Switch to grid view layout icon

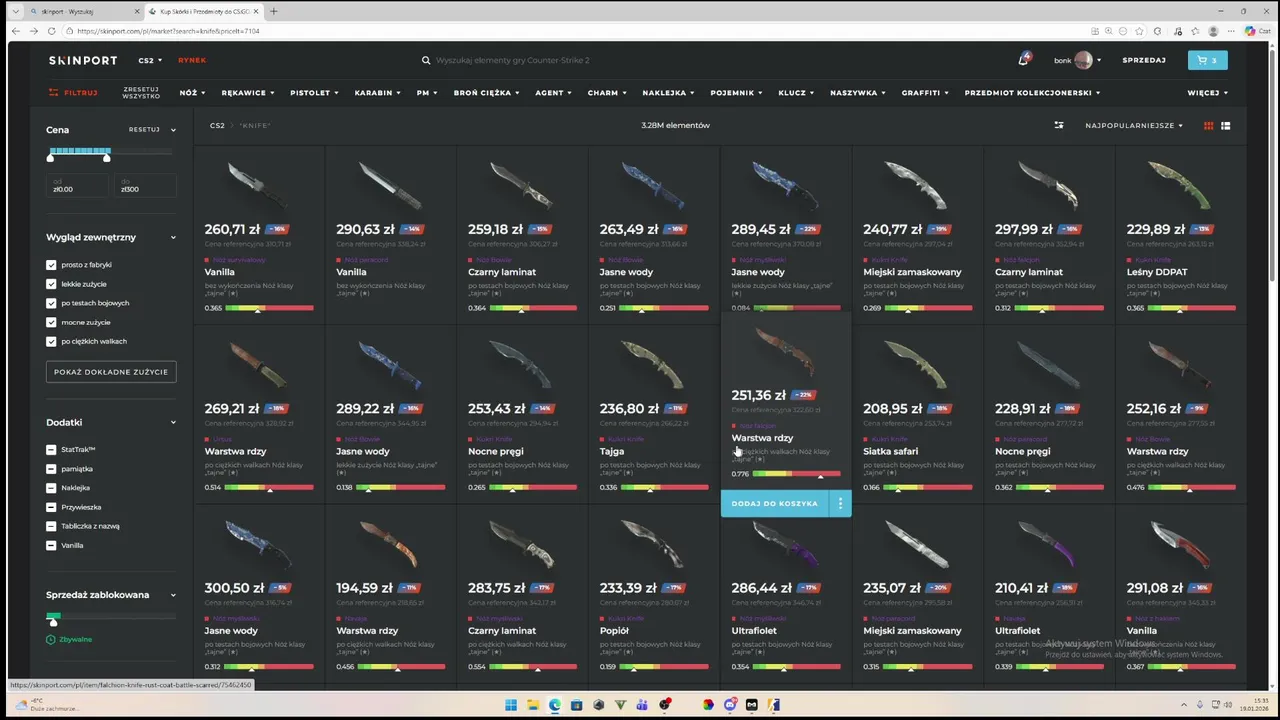coord(1208,125)
